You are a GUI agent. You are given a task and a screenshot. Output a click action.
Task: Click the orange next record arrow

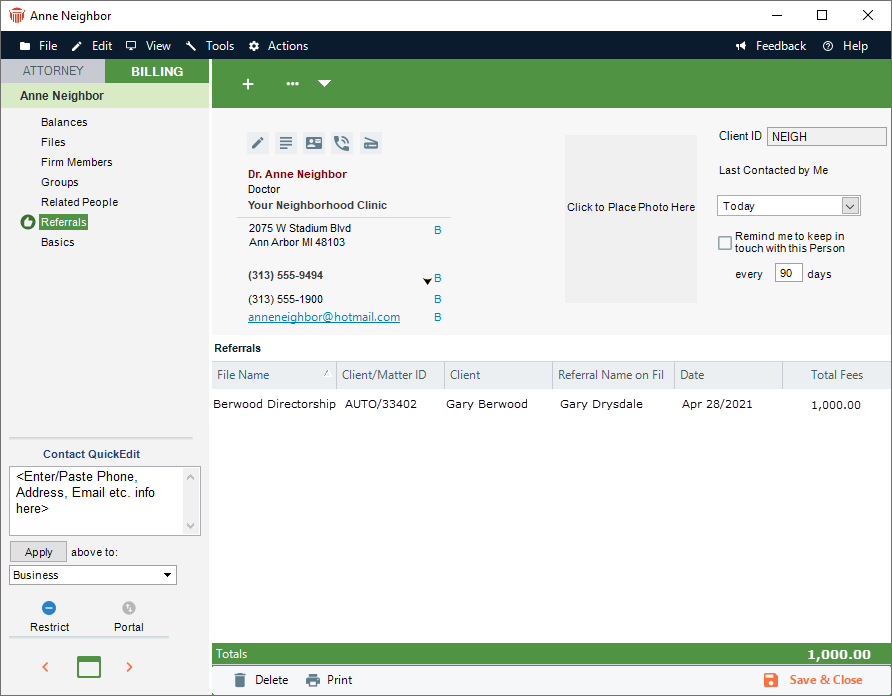129,667
